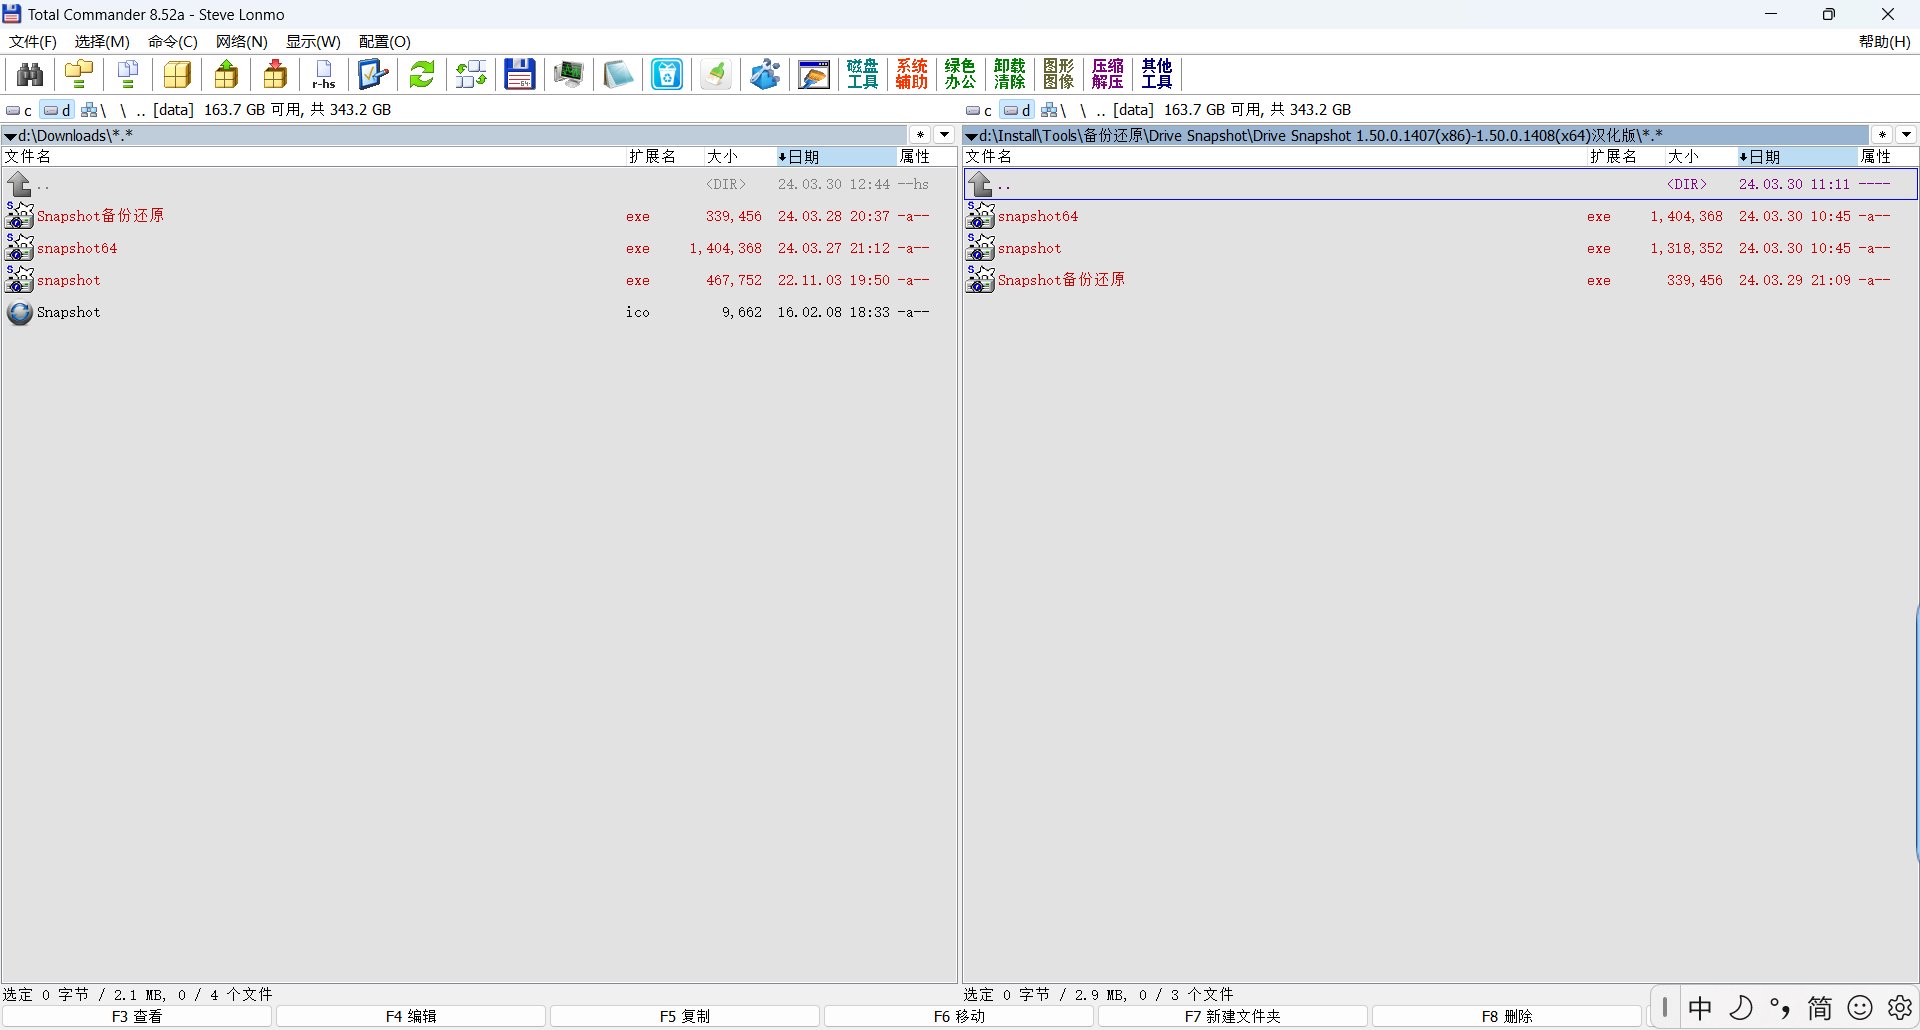The height and width of the screenshot is (1030, 1920).
Task: Click the blue recycle bin icon
Action: coord(667,75)
